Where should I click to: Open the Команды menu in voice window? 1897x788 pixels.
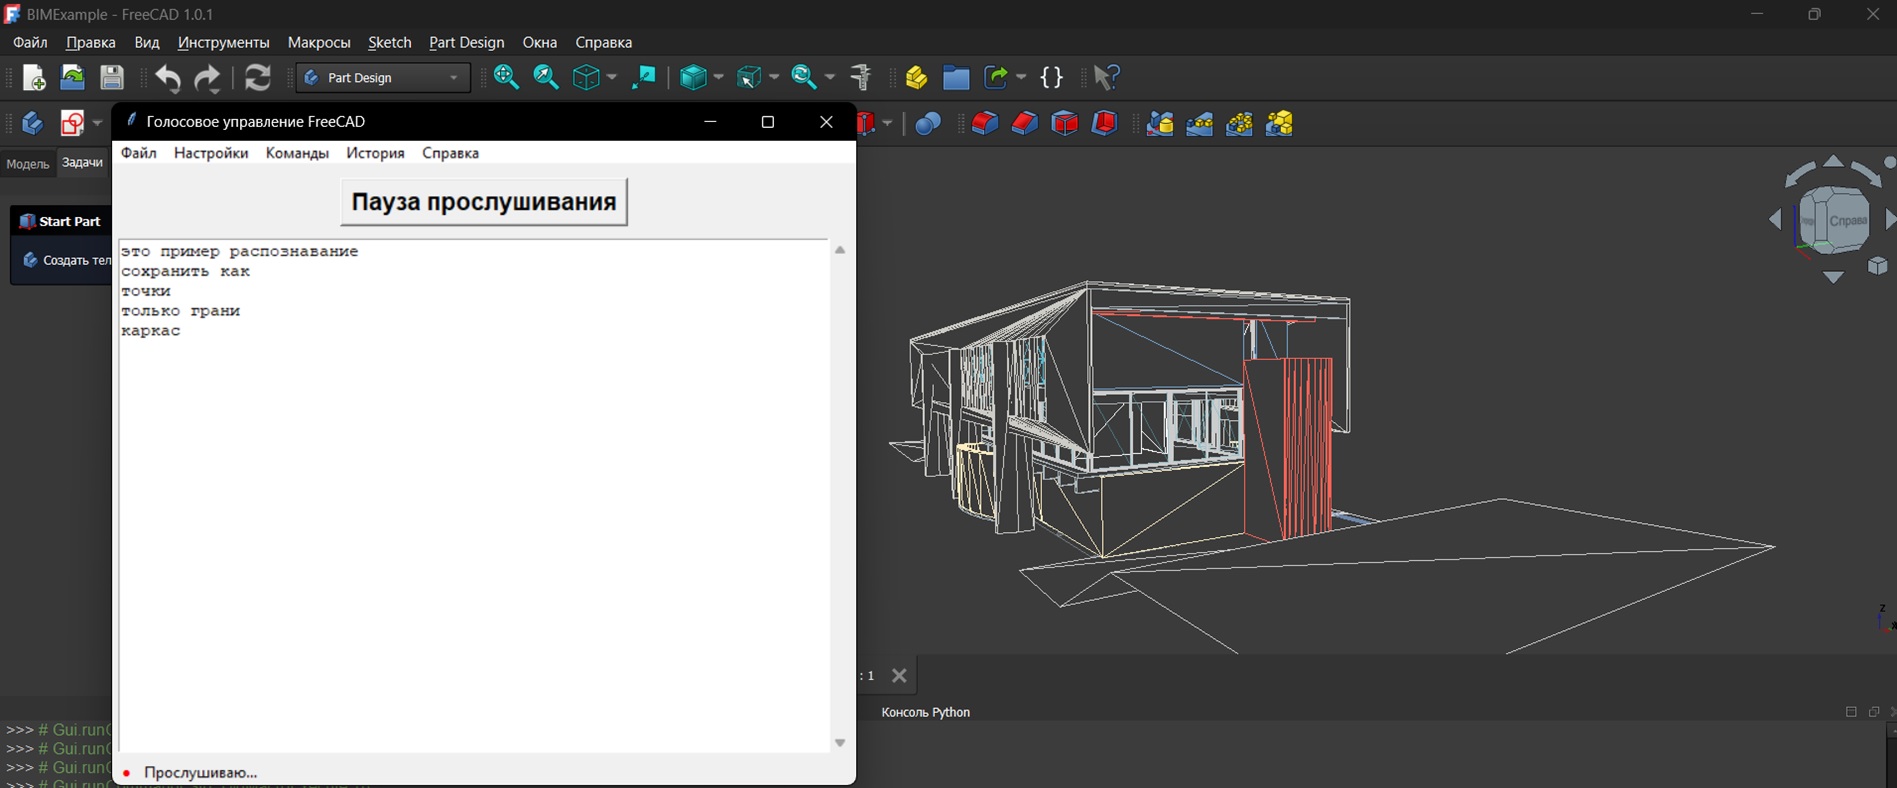[297, 153]
